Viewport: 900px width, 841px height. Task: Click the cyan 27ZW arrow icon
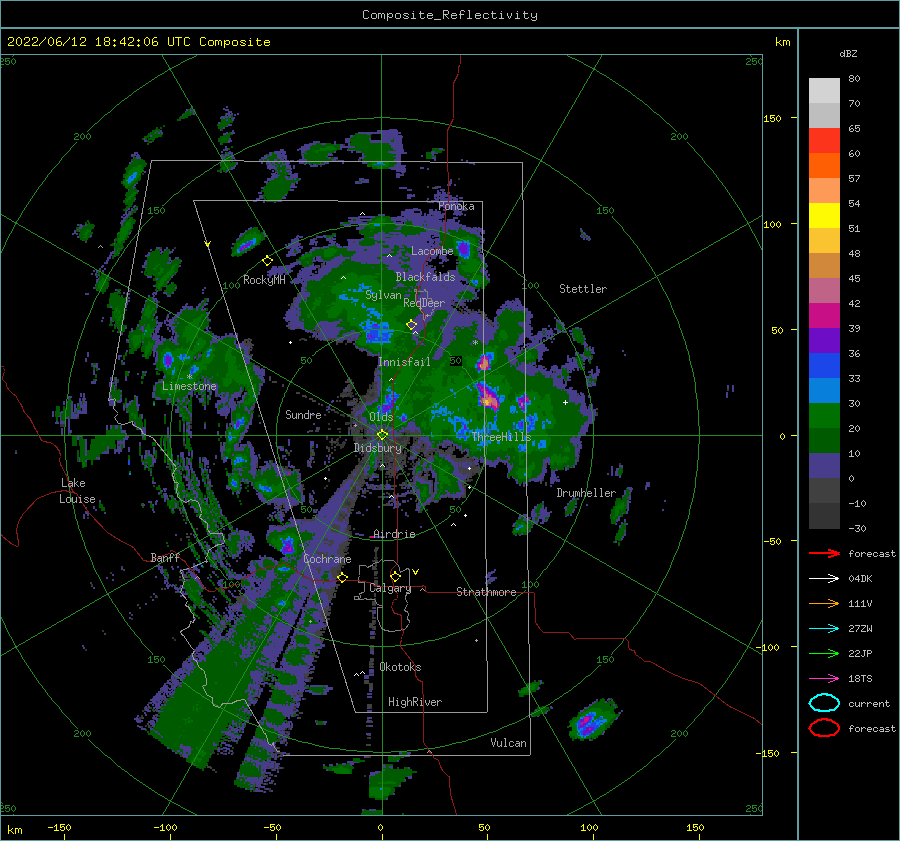point(824,629)
